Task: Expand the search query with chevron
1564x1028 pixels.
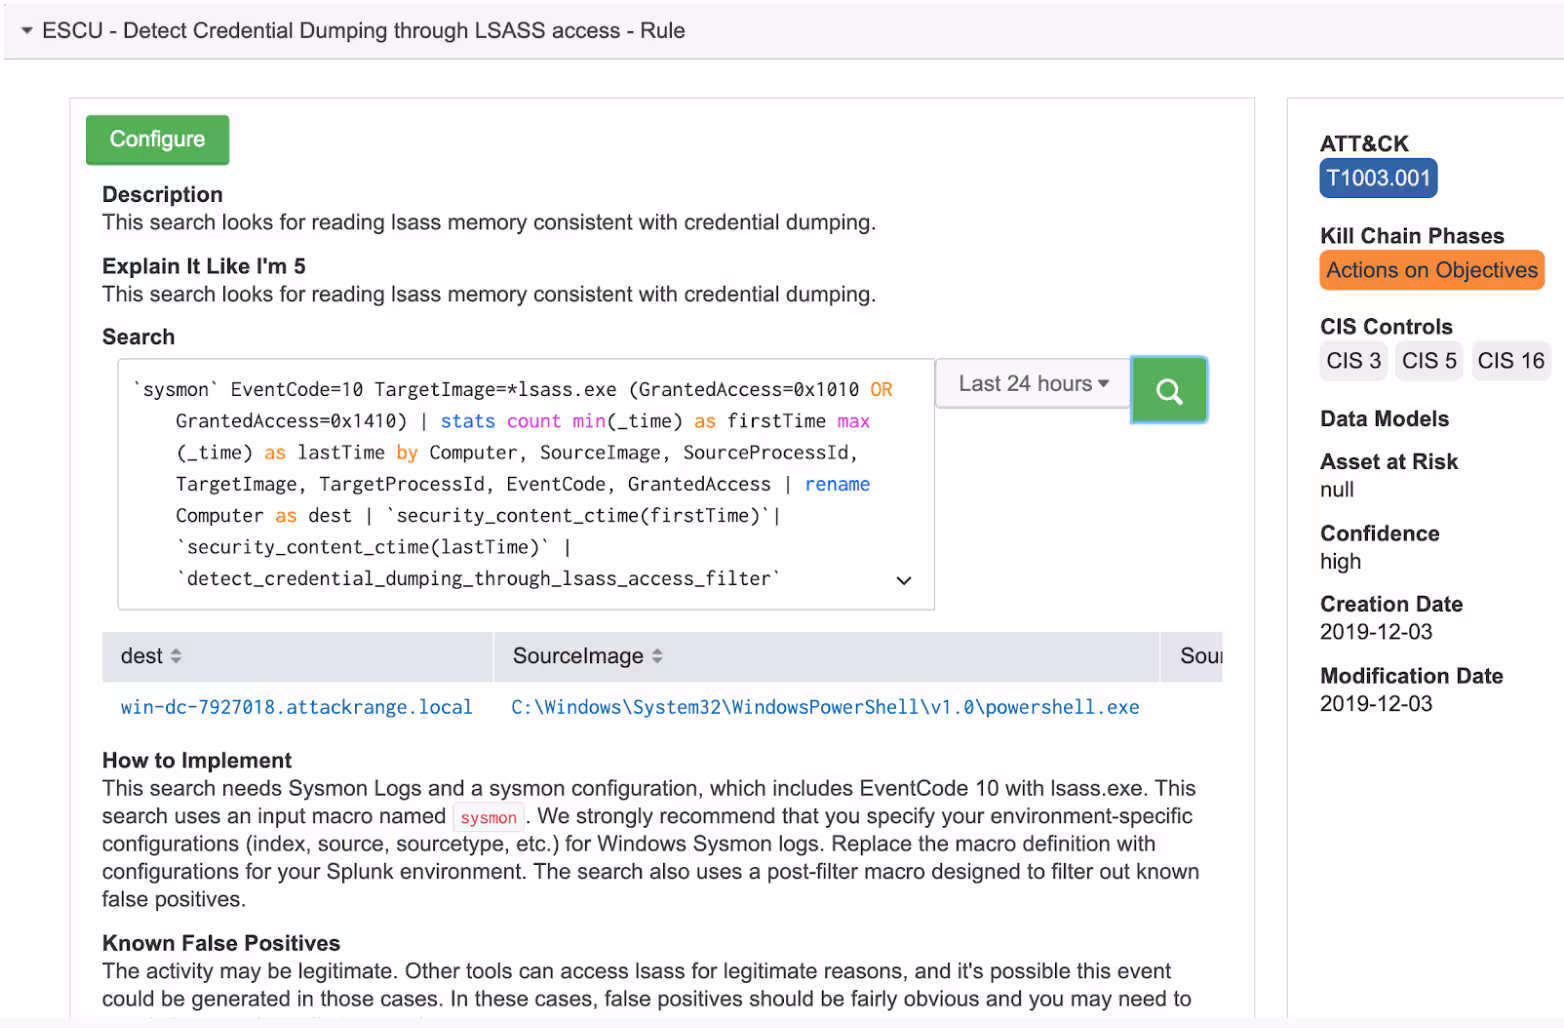Action: coord(903,580)
